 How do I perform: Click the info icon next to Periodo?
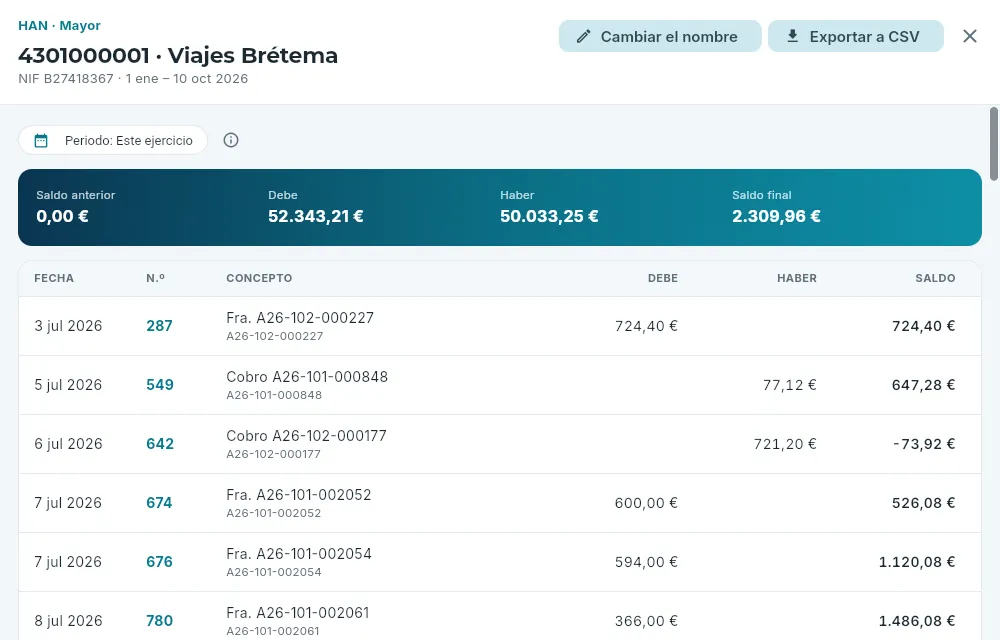231,140
